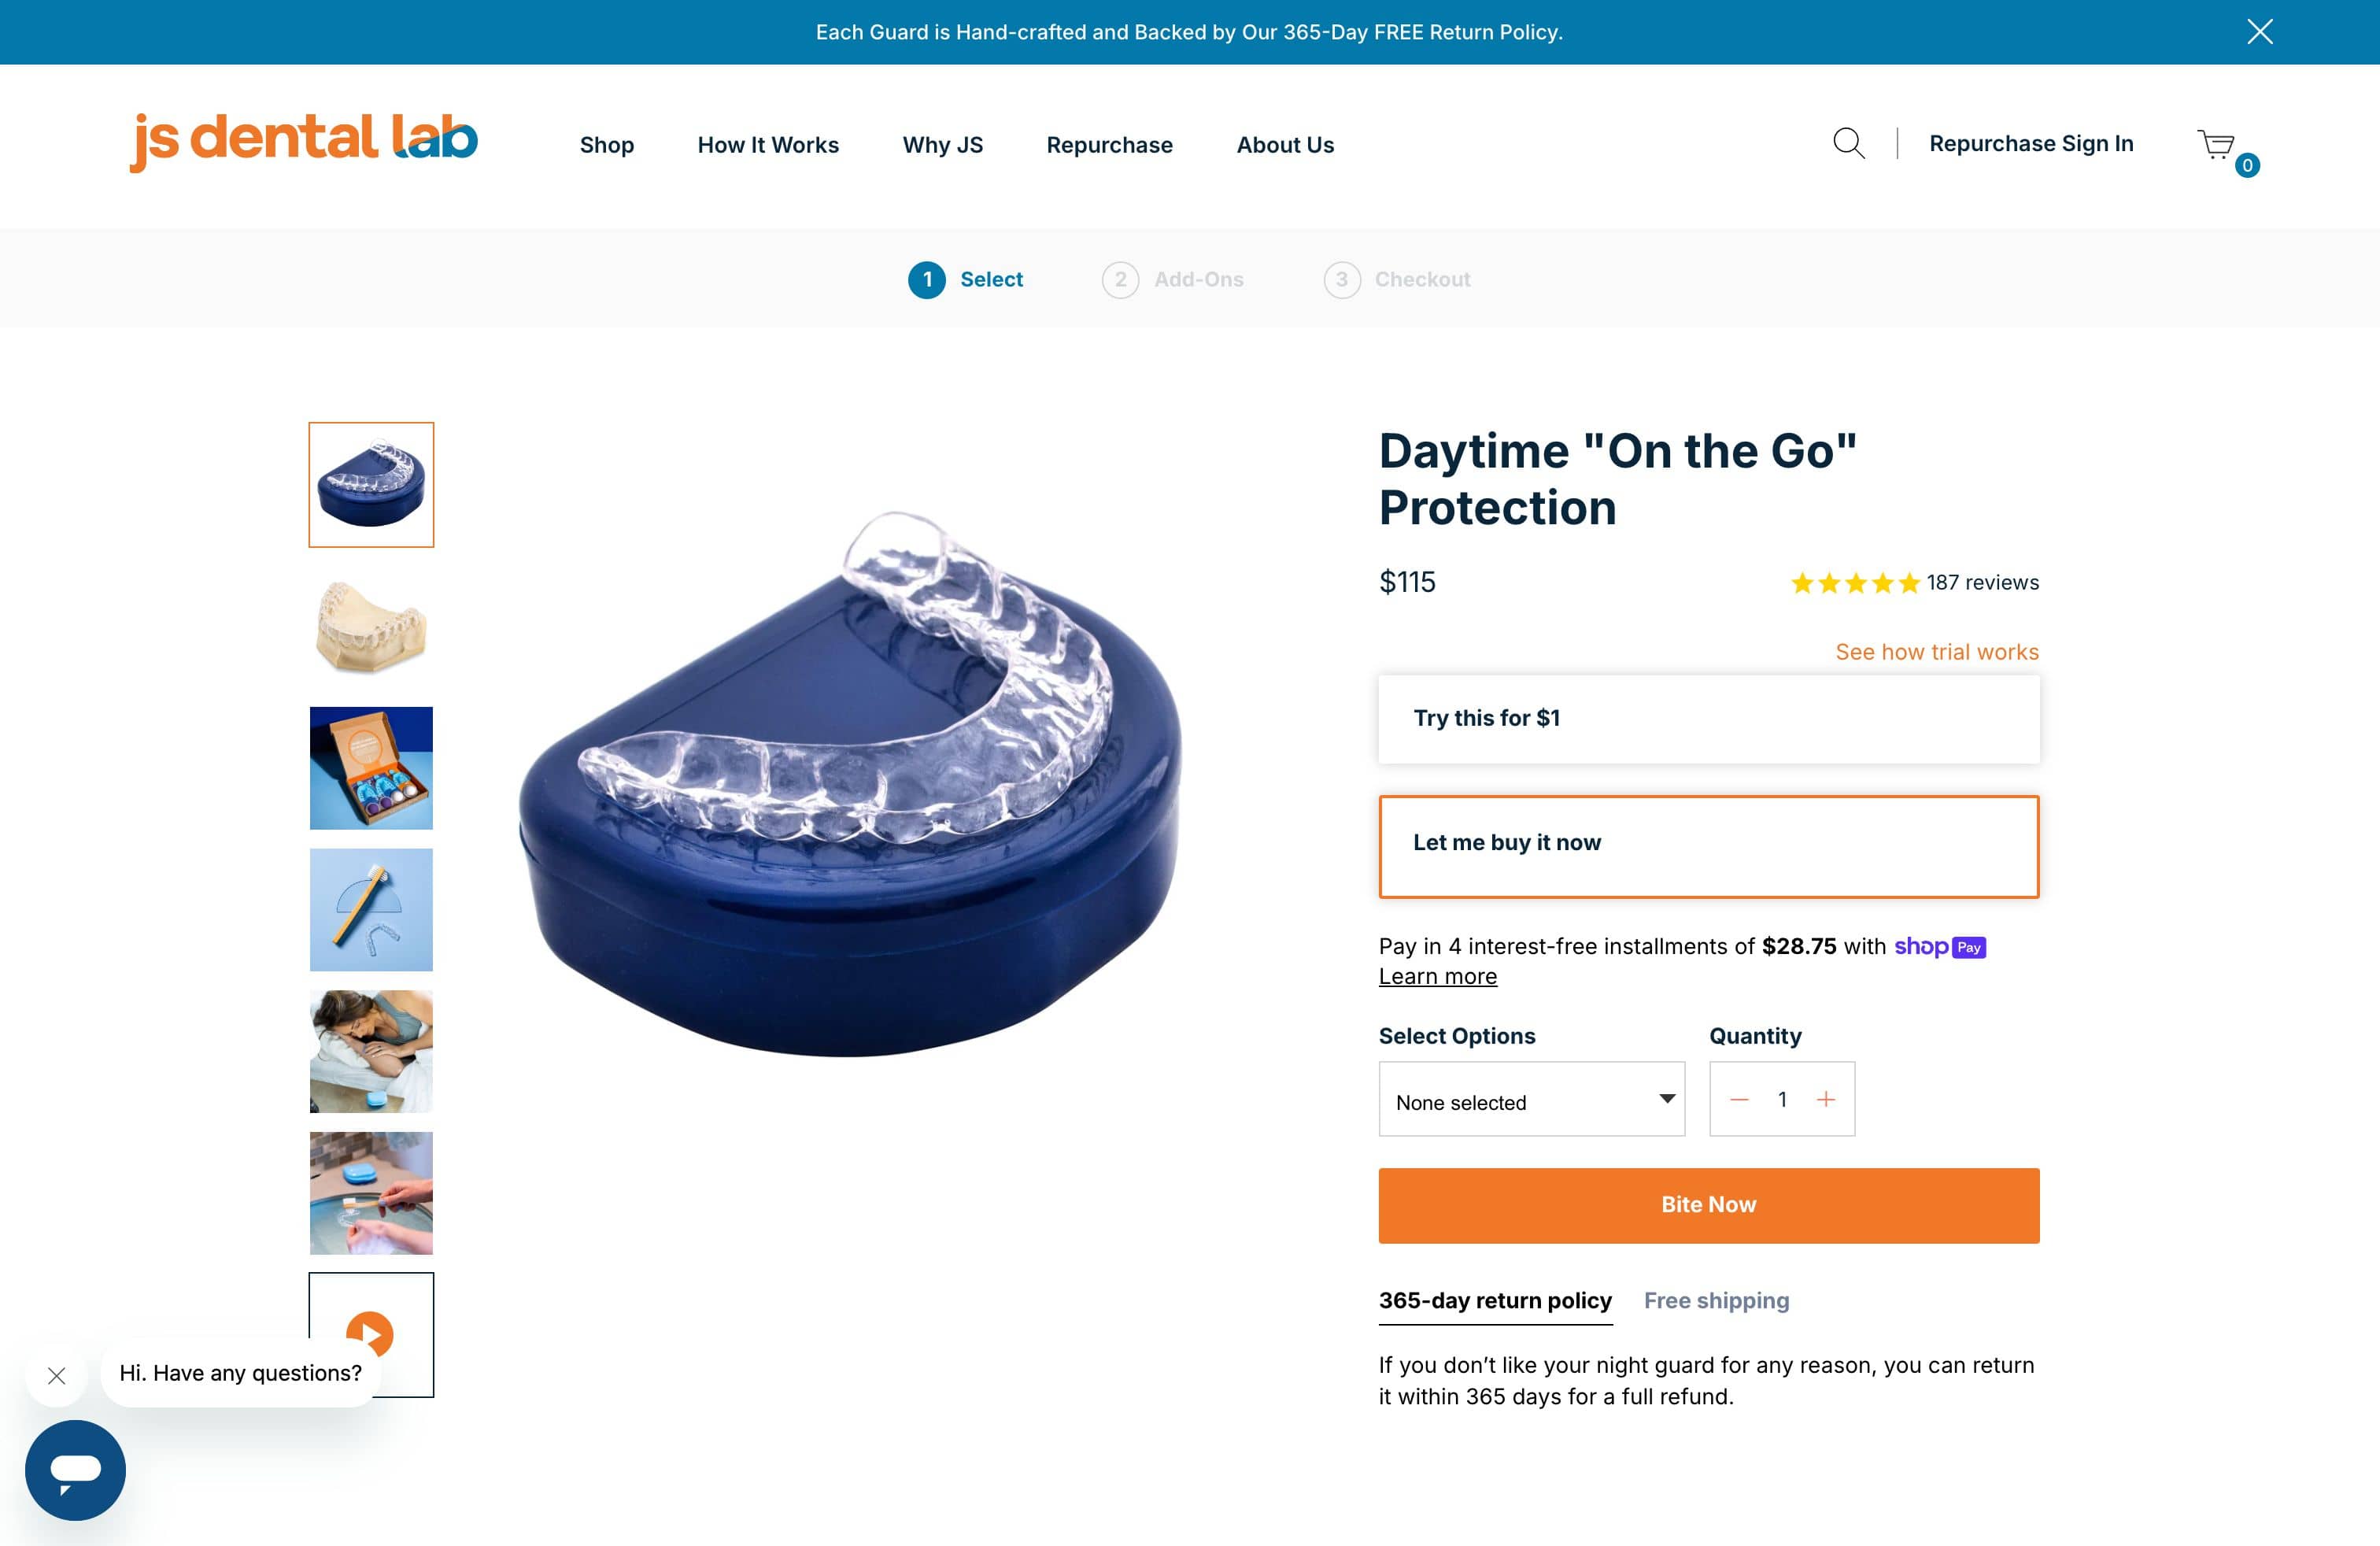
Task: Click the star rating stars
Action: coord(1855,582)
